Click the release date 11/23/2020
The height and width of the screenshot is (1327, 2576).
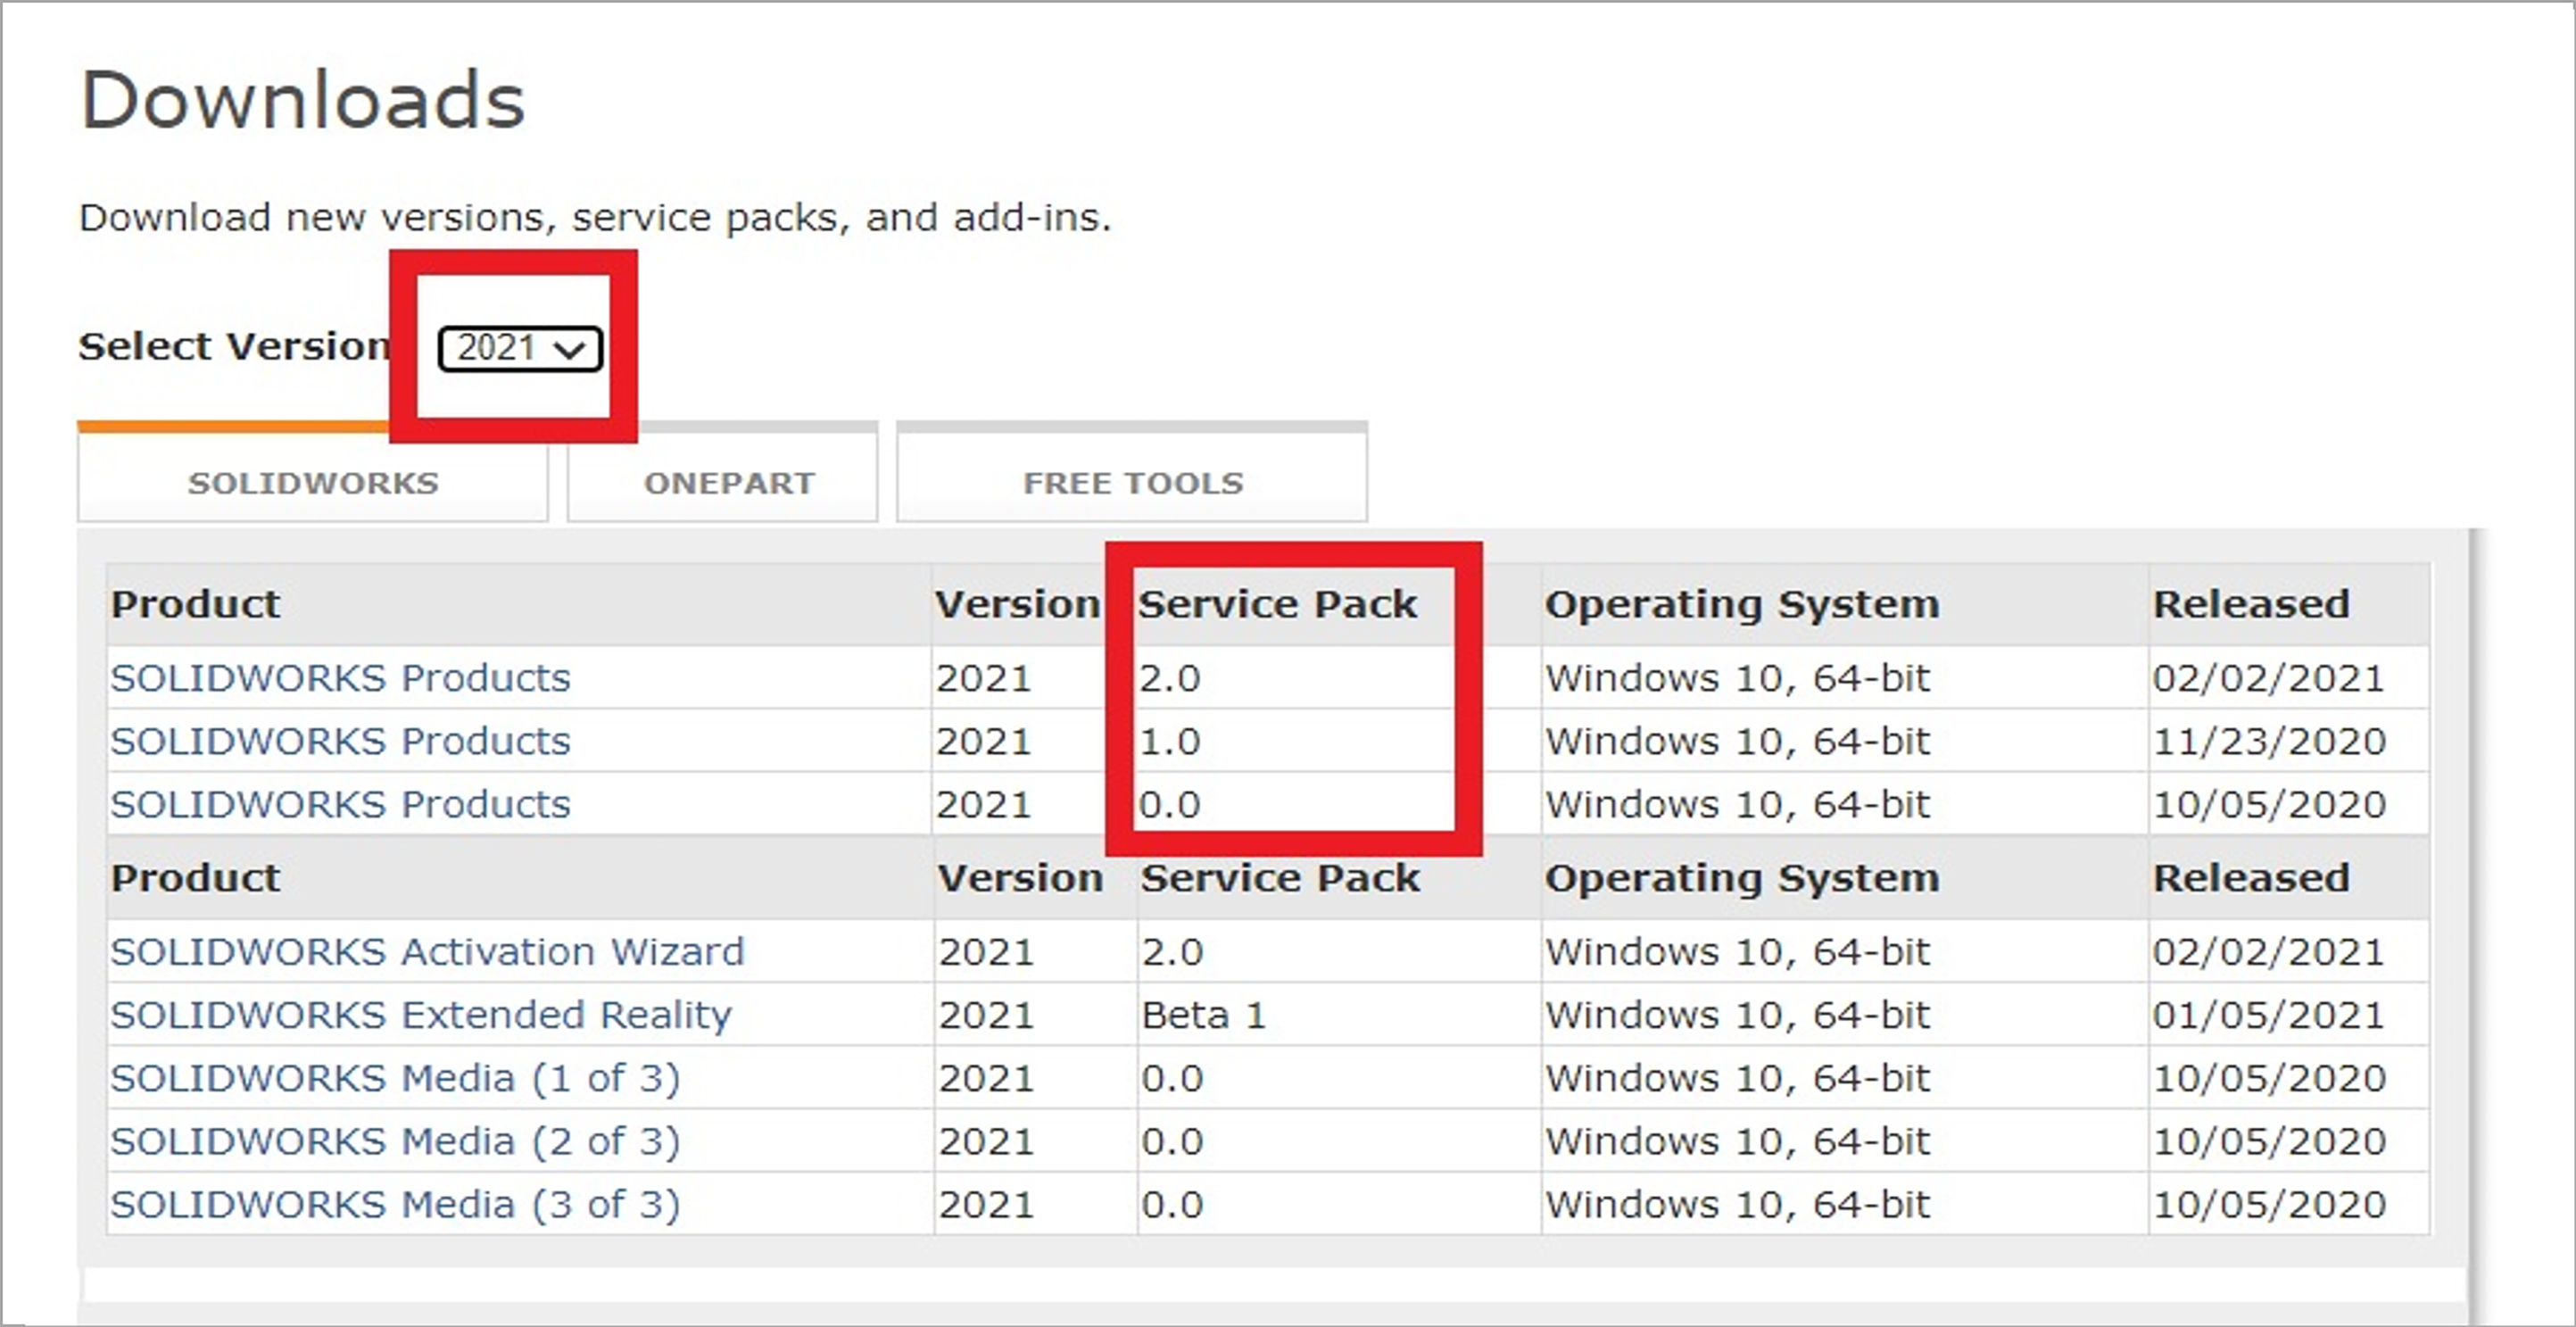tap(2269, 741)
